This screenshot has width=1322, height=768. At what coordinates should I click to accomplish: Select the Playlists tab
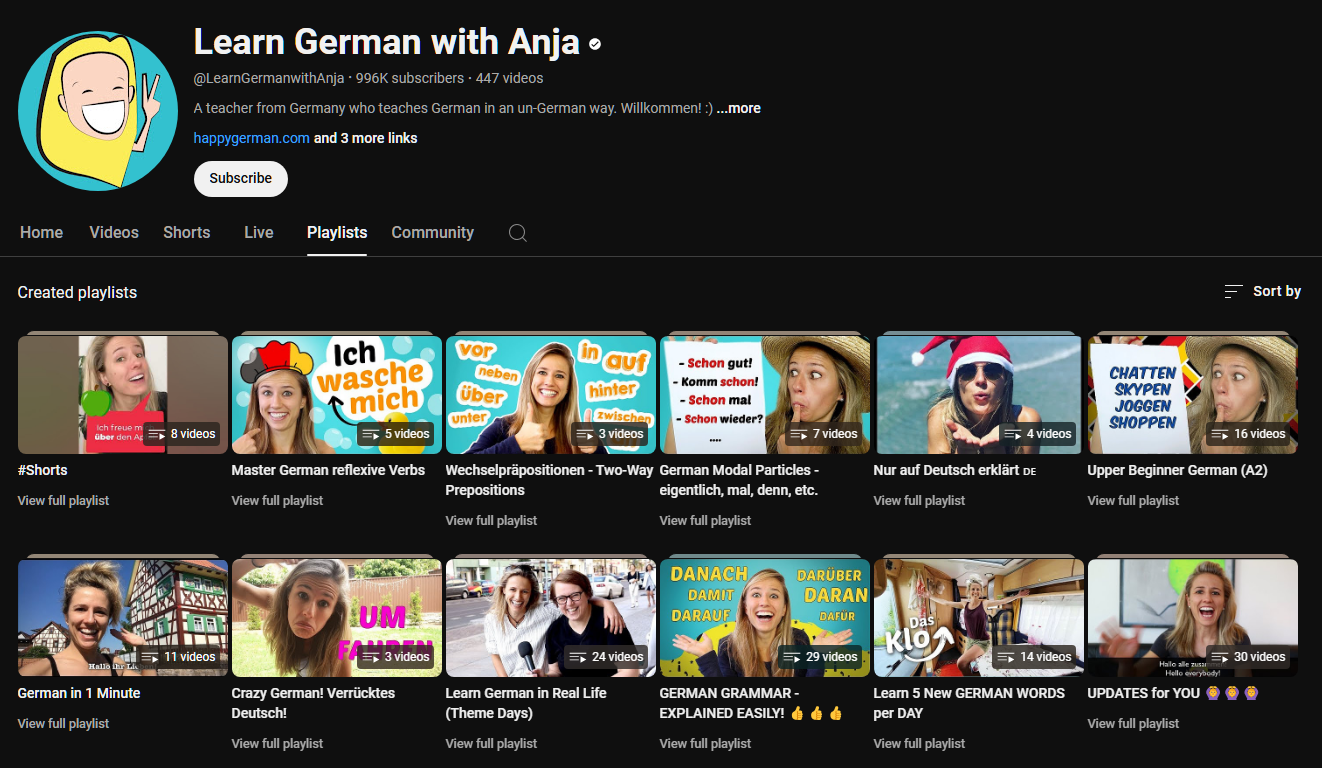pyautogui.click(x=337, y=232)
